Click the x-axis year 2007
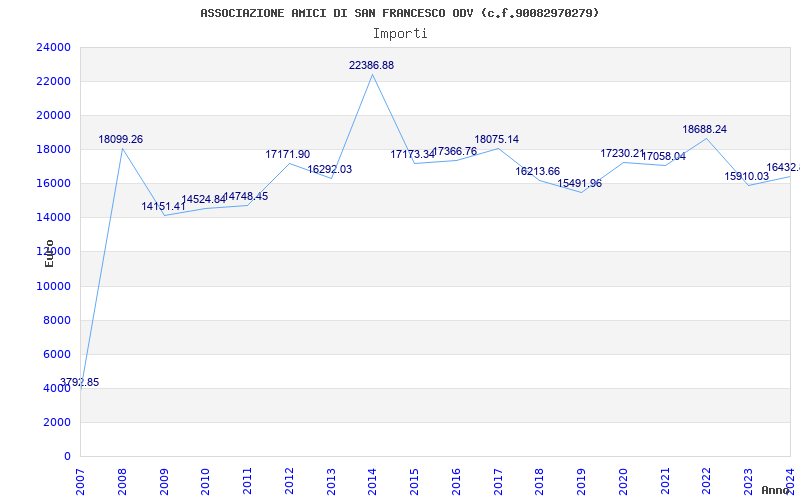 (80, 482)
